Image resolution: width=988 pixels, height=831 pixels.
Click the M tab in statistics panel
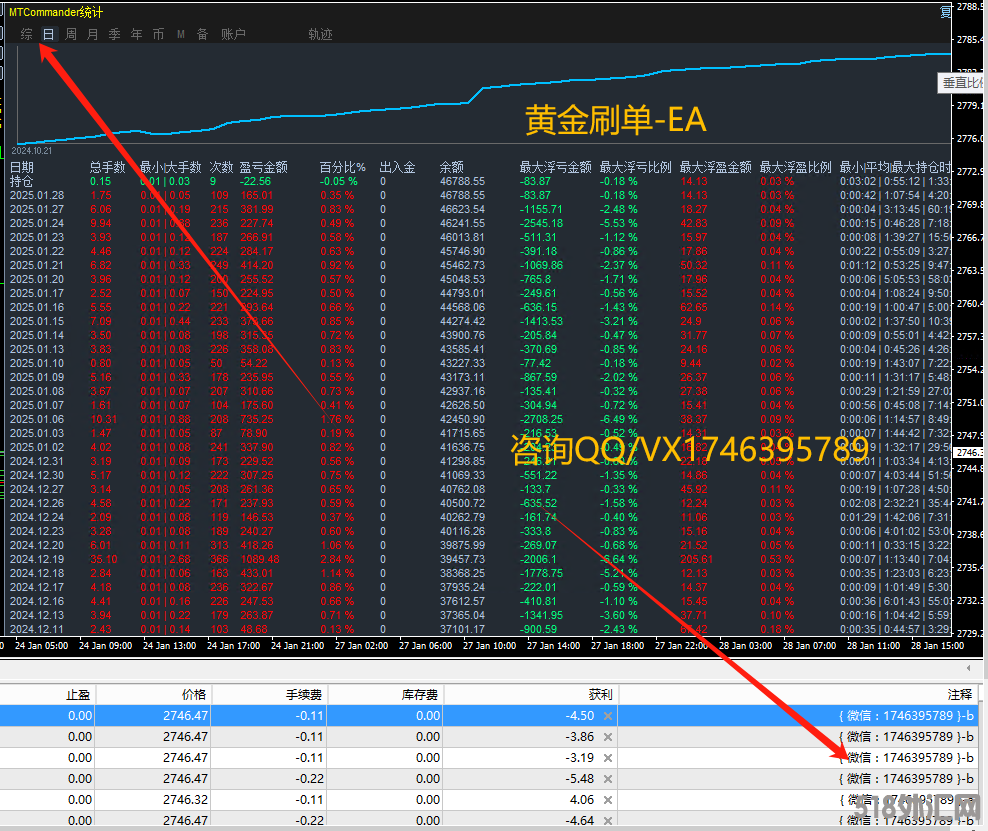pyautogui.click(x=181, y=34)
